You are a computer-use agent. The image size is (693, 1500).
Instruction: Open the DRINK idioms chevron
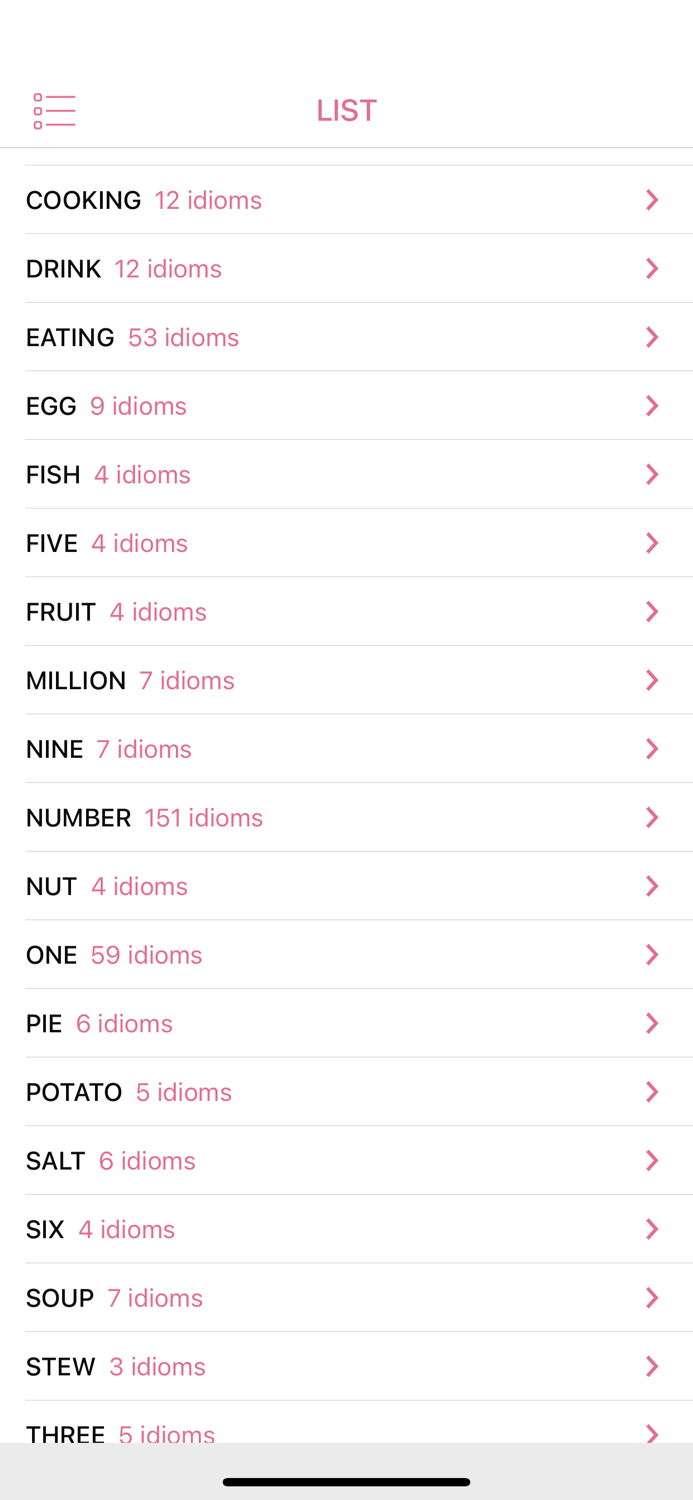[652, 268]
